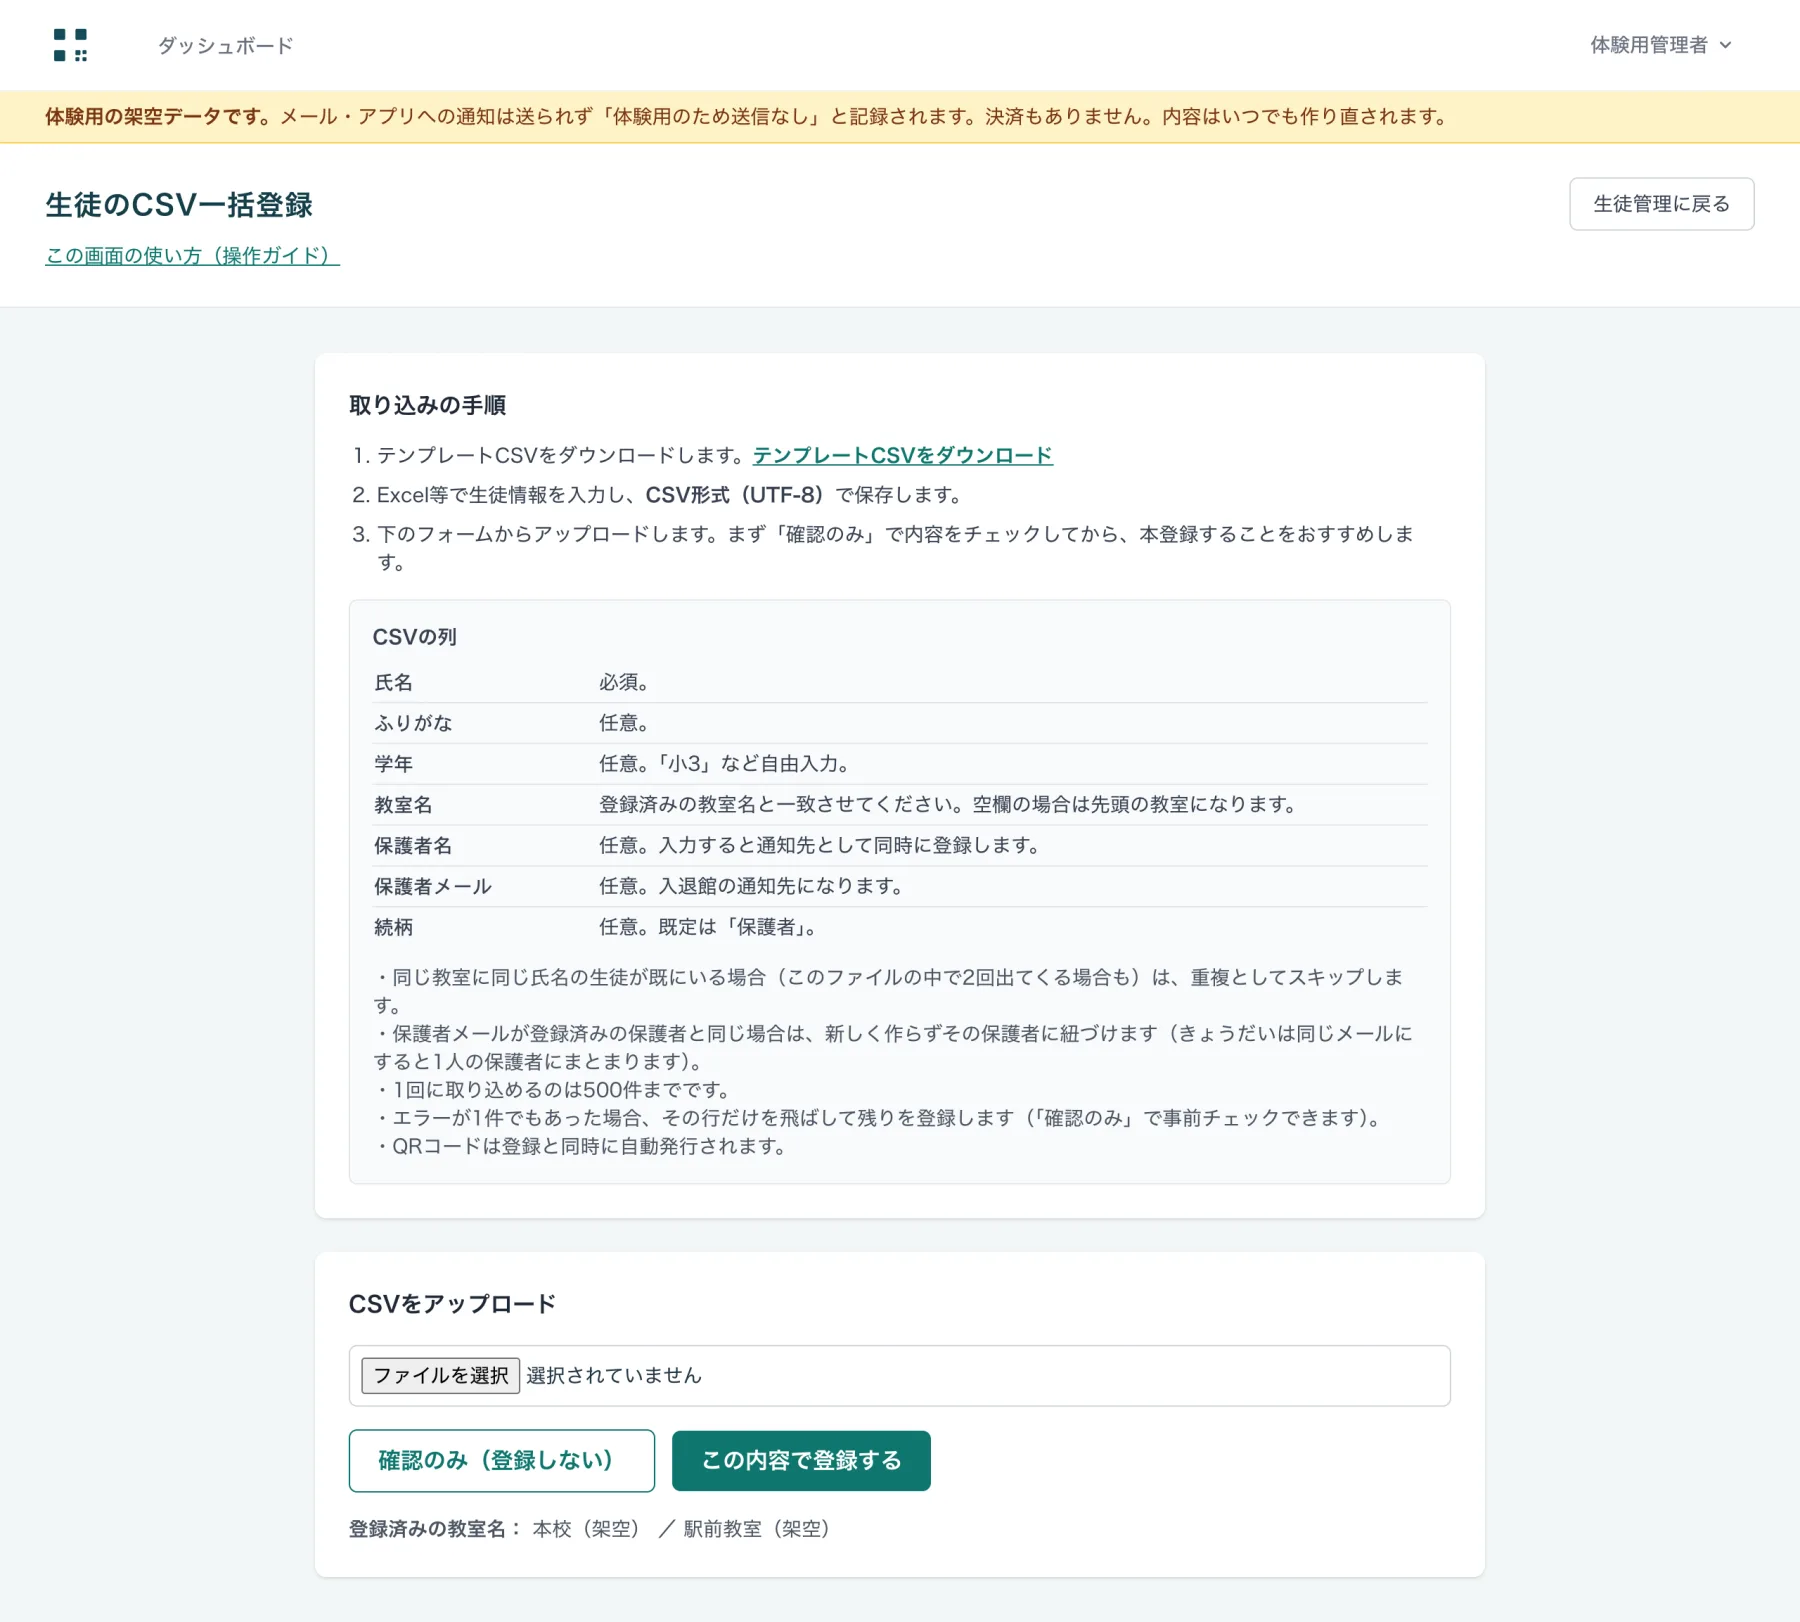Click 任意。既定は「保護者」。 text
This screenshot has height=1622, width=1800.
(x=709, y=928)
